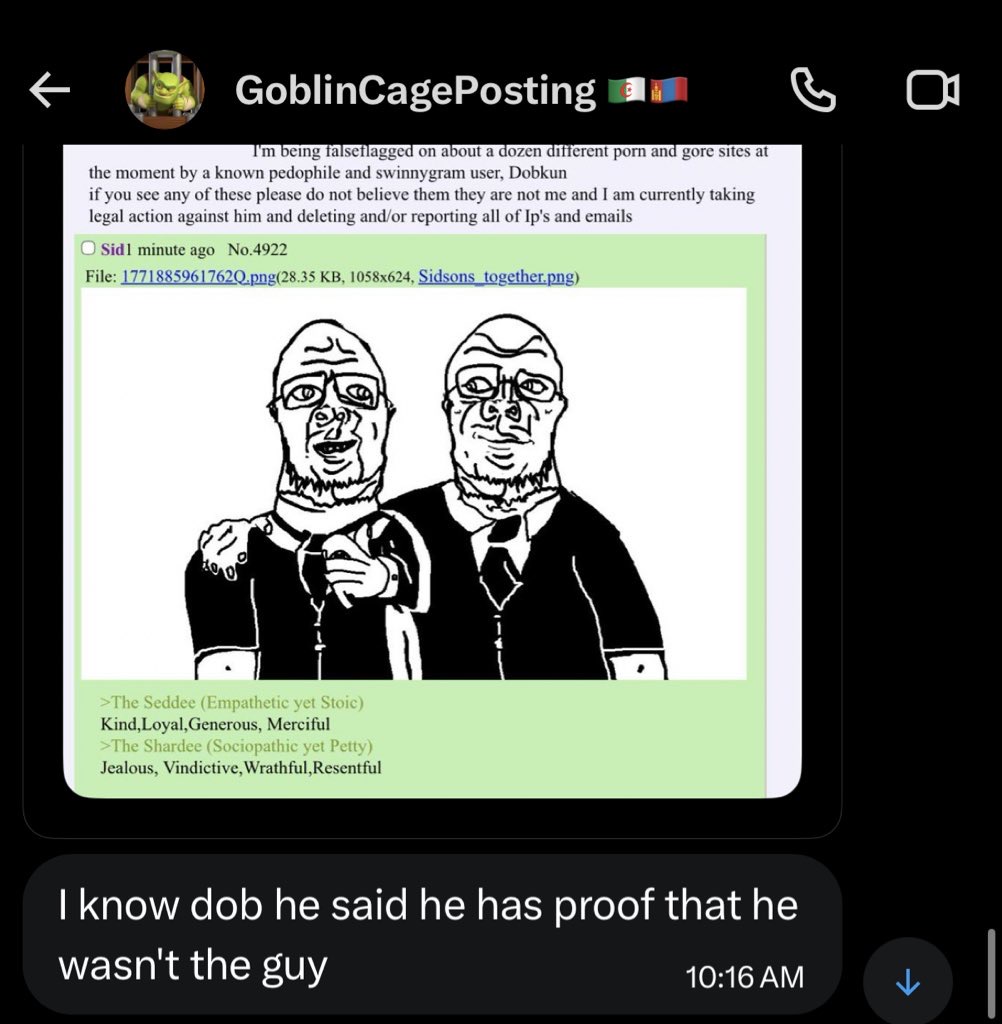Tap '>The Shardee' greentext line
The image size is (1002, 1024).
[236, 746]
